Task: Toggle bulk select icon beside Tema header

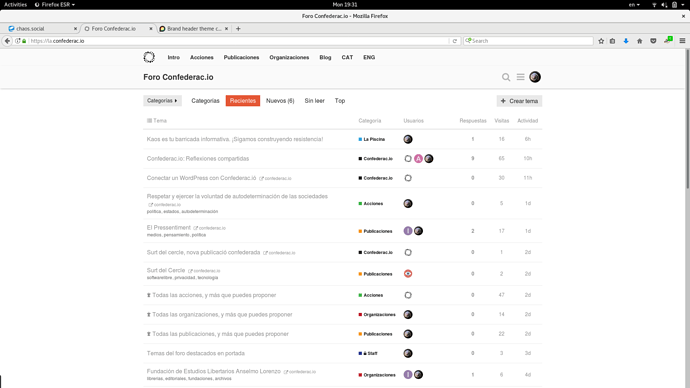Action: coord(149,121)
